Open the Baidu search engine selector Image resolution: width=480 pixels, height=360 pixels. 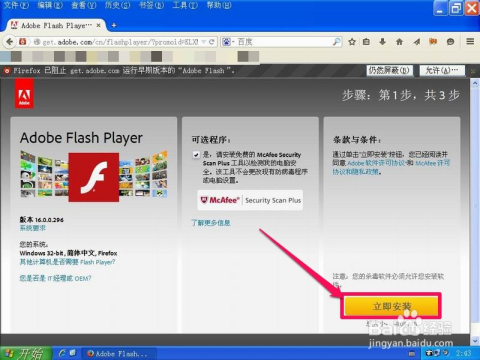[x=228, y=42]
